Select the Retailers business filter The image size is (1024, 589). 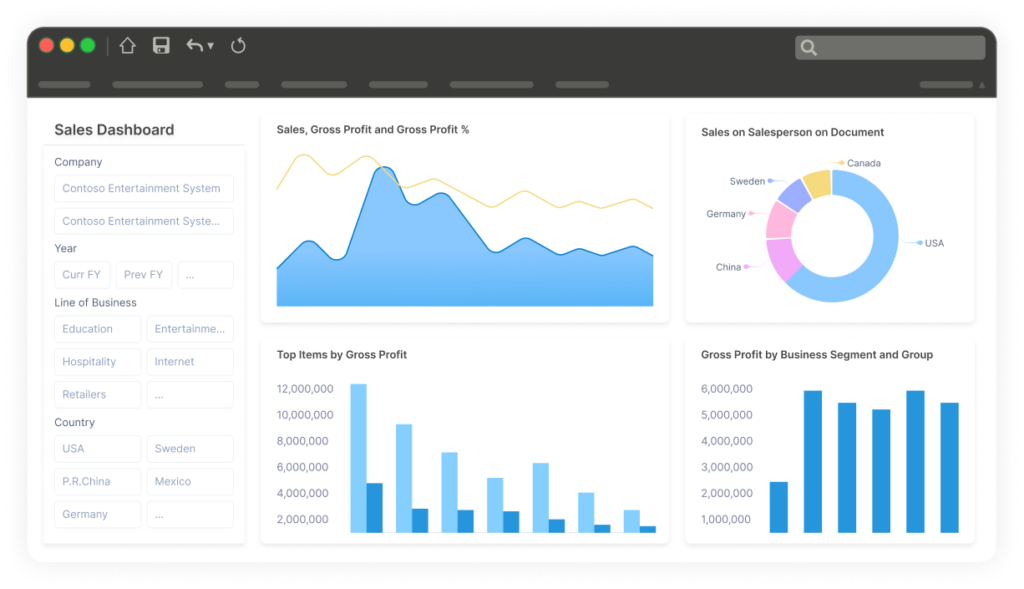(x=97, y=394)
